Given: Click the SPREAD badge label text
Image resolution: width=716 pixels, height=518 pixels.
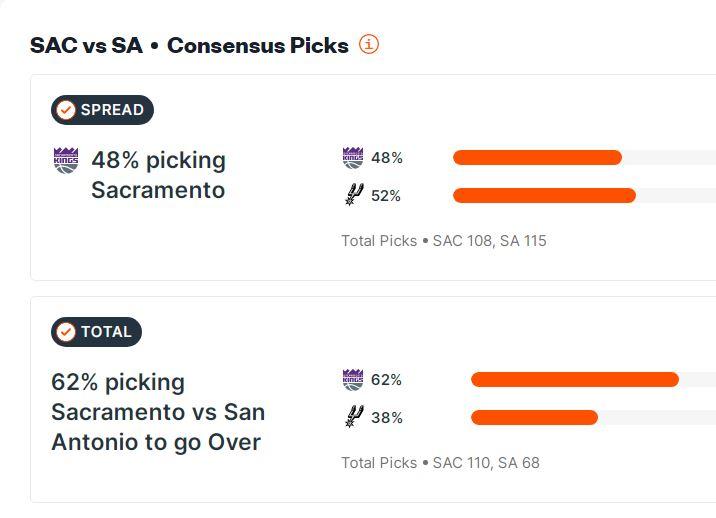Looking at the screenshot, I should click(x=112, y=110).
